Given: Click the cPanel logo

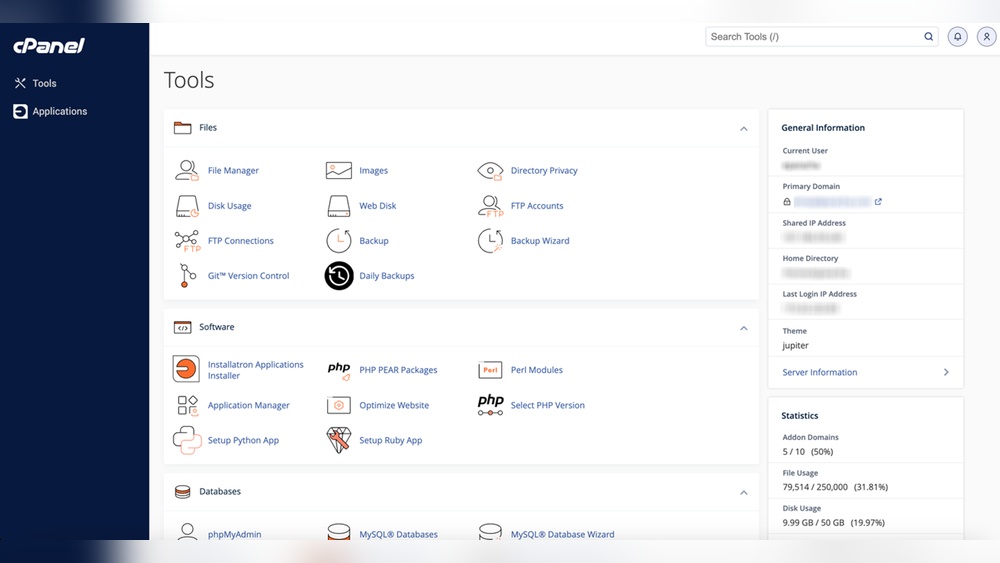Looking at the screenshot, I should click(49, 45).
